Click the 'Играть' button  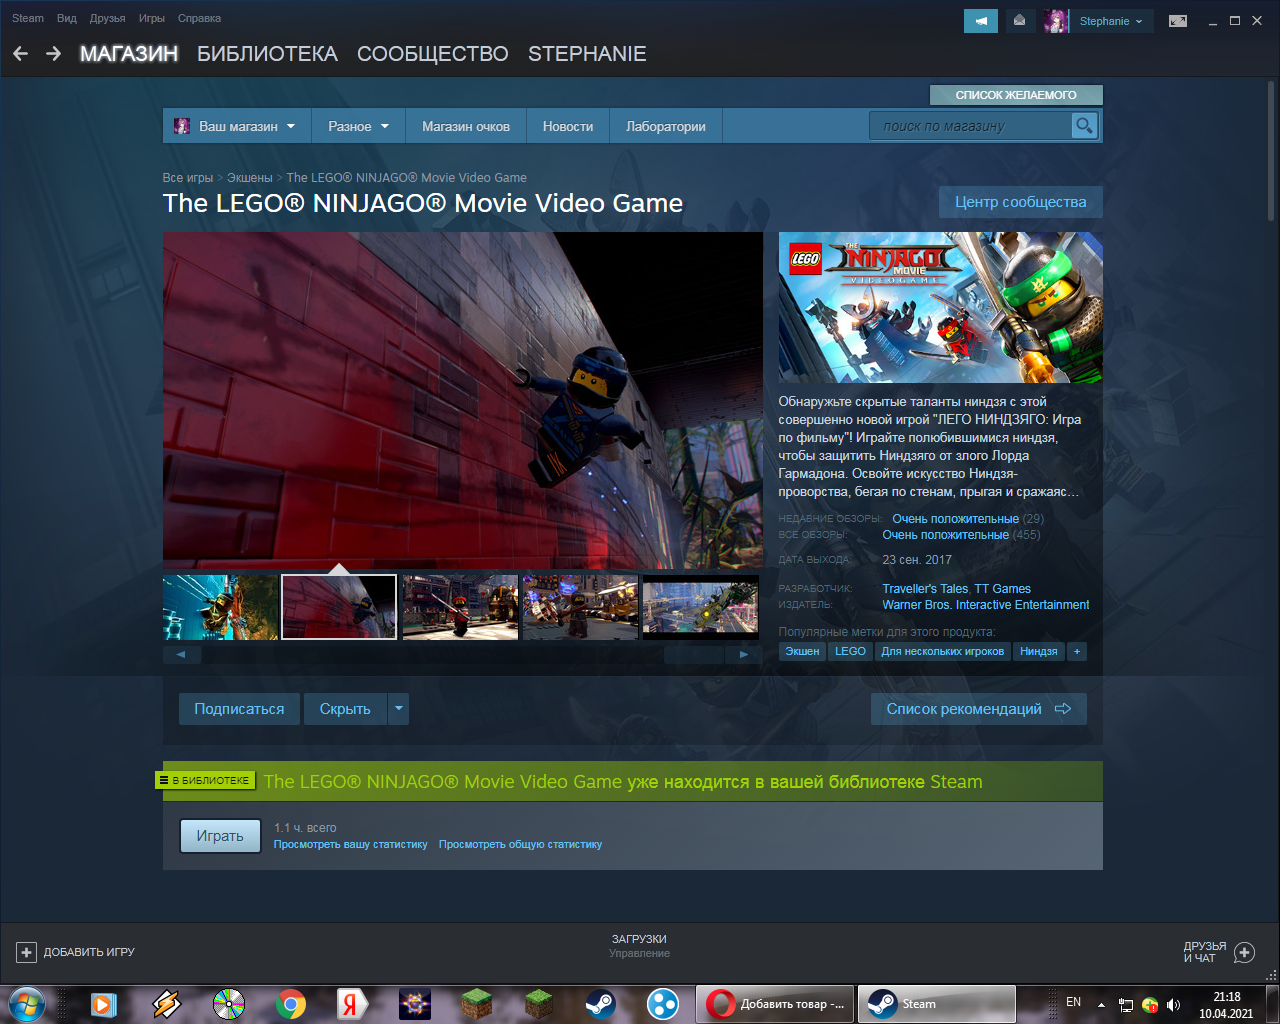click(x=220, y=836)
